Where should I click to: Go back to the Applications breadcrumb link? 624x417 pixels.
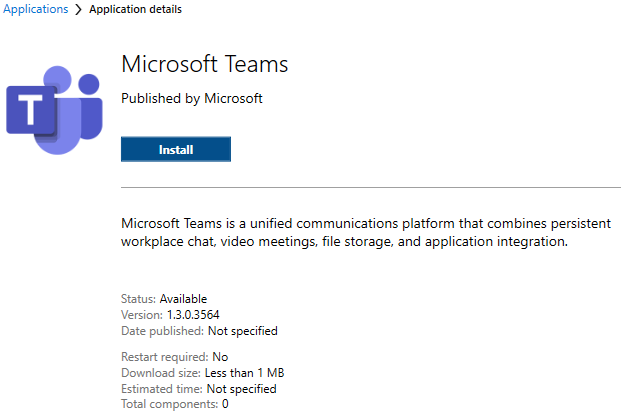point(35,9)
